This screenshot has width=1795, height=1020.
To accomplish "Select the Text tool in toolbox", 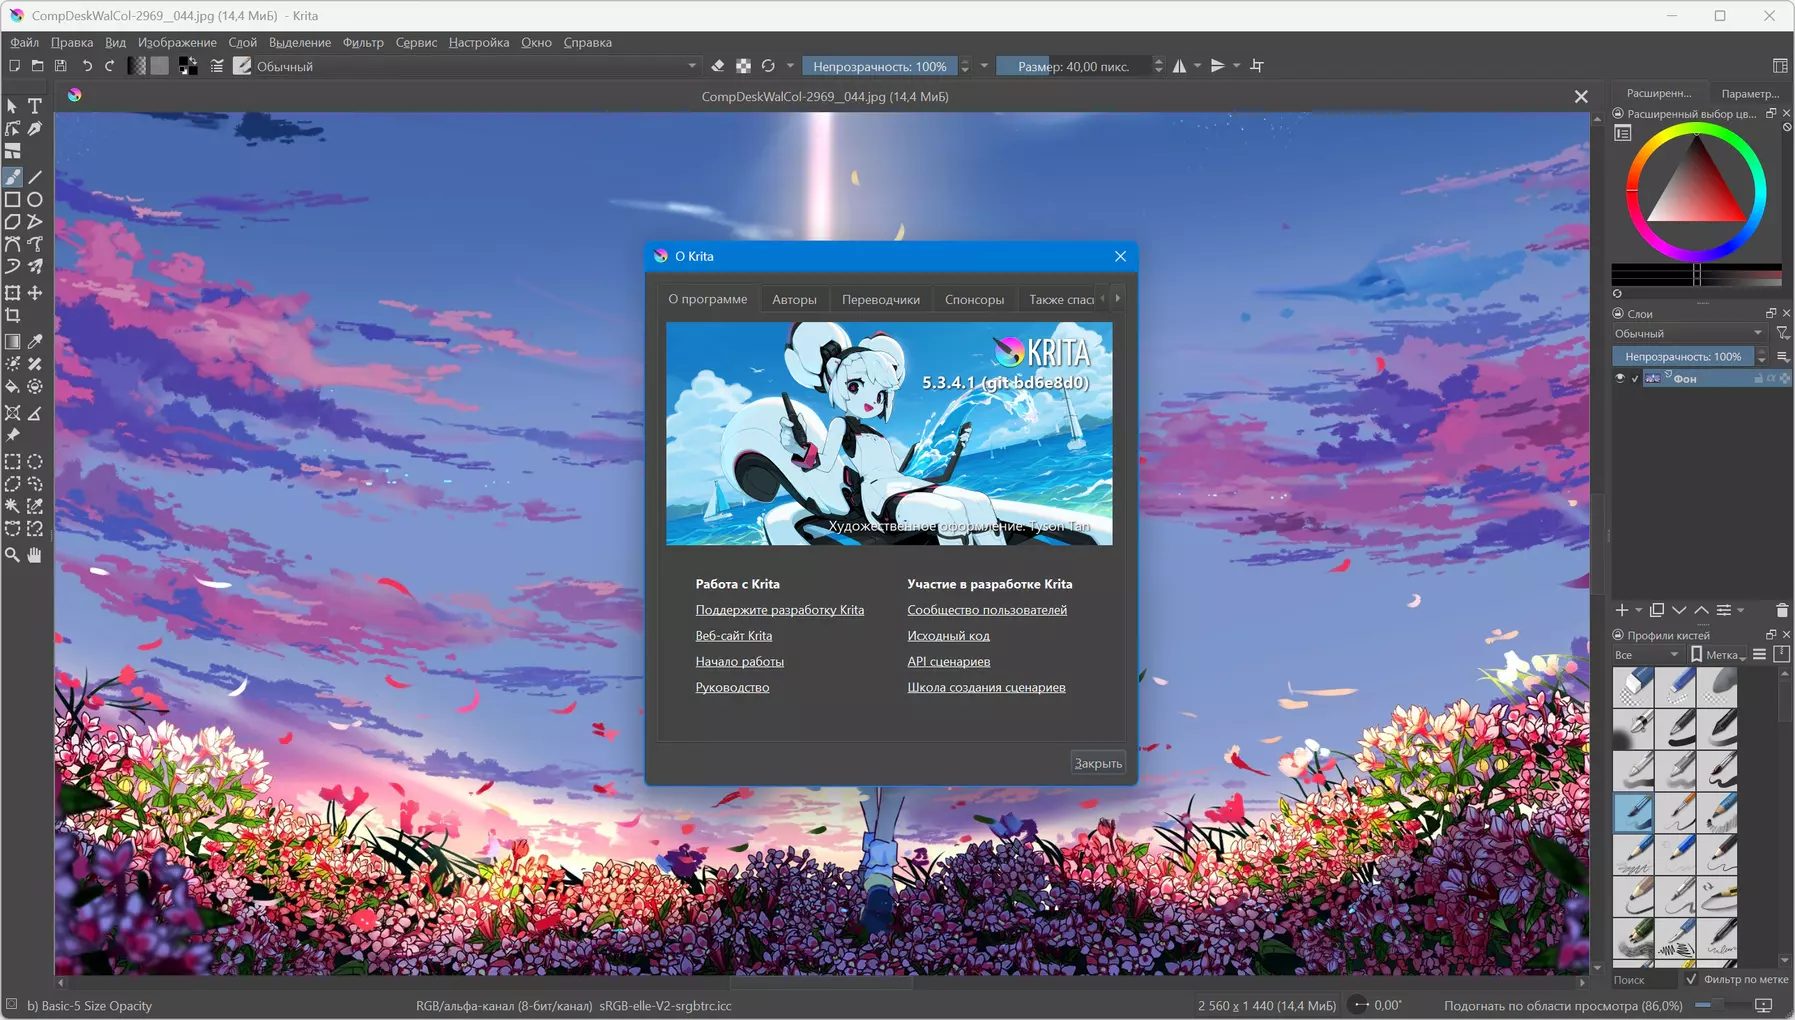I will [35, 106].
